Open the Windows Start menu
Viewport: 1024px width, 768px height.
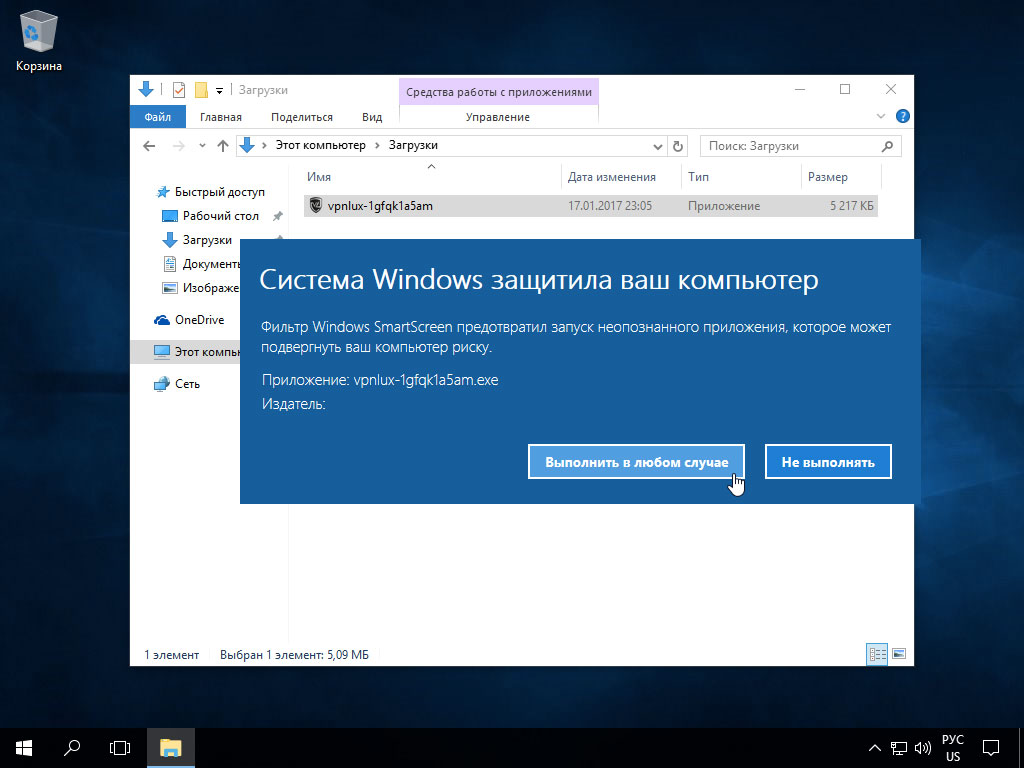point(24,748)
